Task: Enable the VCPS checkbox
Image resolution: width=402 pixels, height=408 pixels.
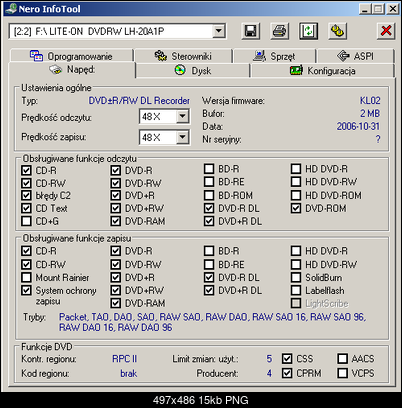Action: [x=342, y=373]
